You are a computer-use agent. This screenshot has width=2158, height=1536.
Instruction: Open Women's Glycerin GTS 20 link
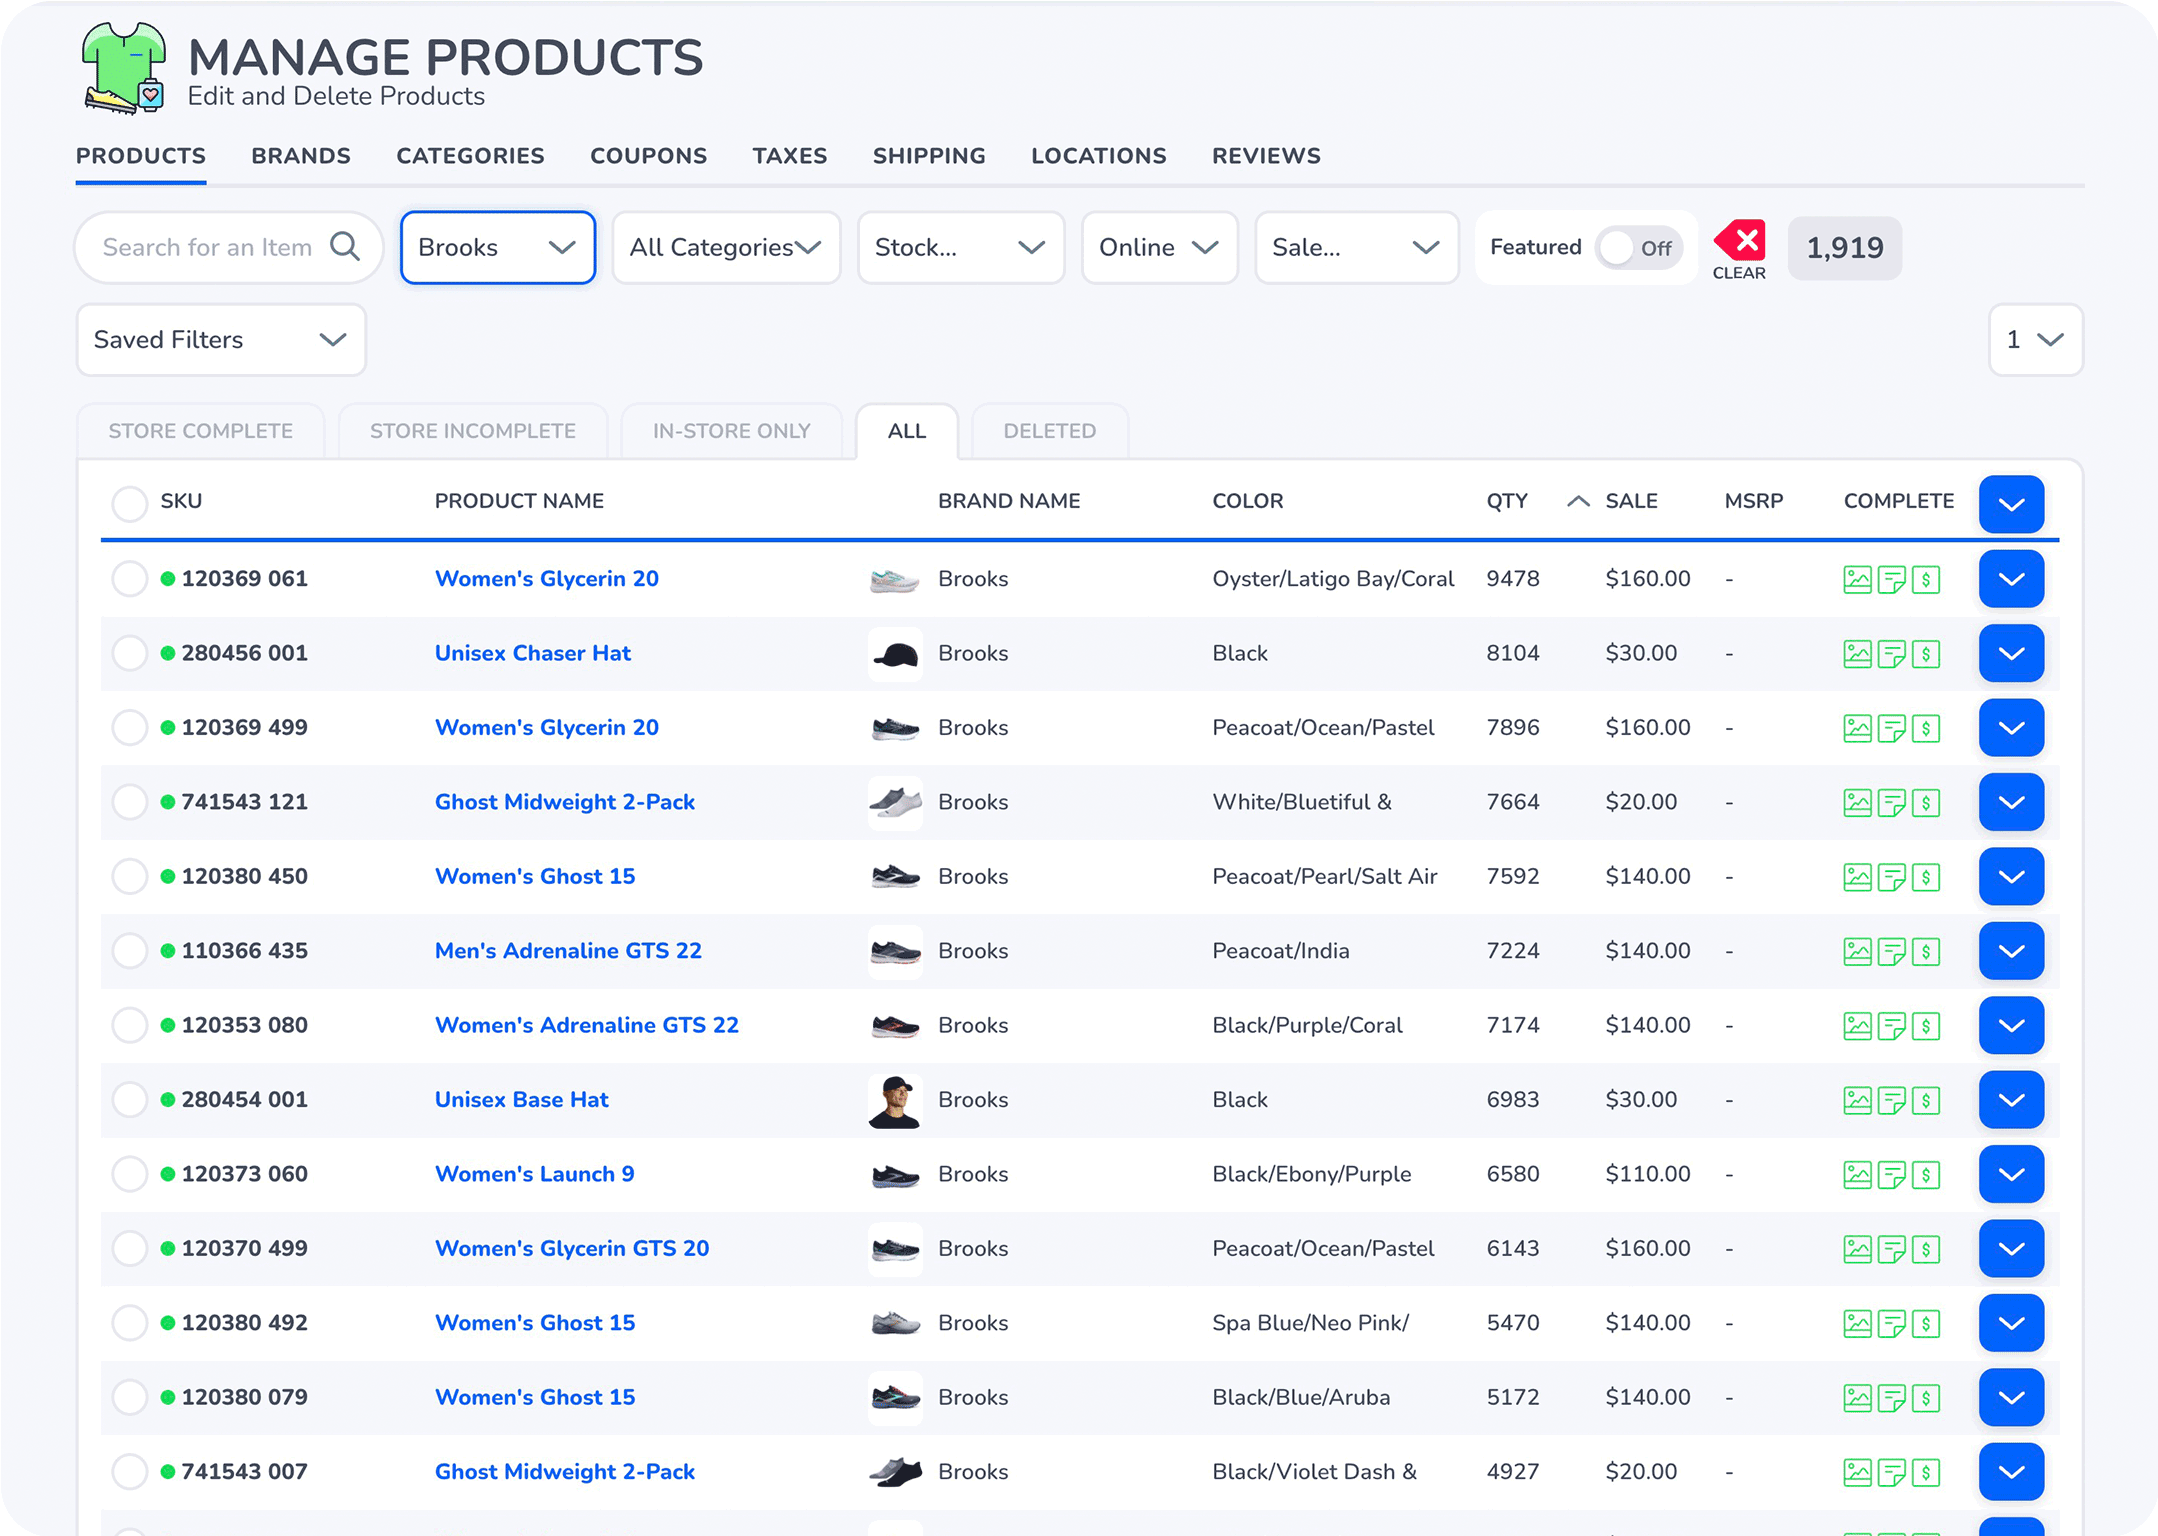tap(572, 1248)
